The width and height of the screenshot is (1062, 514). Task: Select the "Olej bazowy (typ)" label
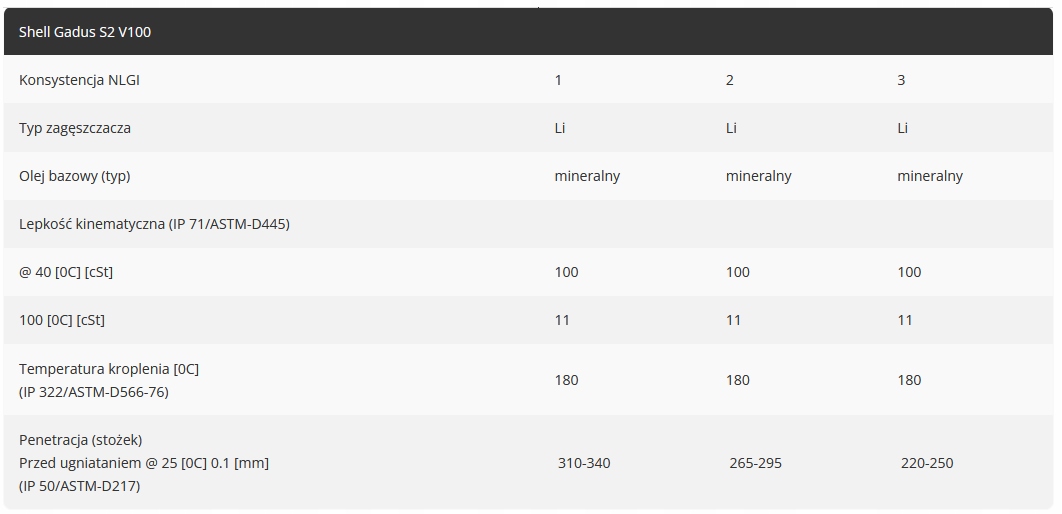click(x=75, y=176)
